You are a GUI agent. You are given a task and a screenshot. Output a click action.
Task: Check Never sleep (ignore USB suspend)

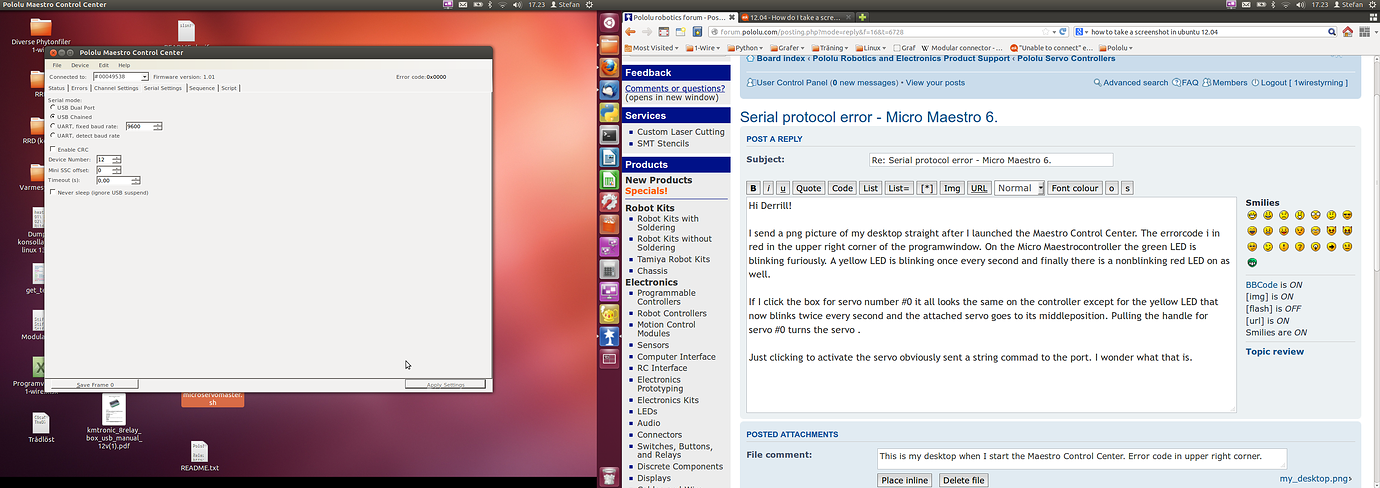(53, 192)
